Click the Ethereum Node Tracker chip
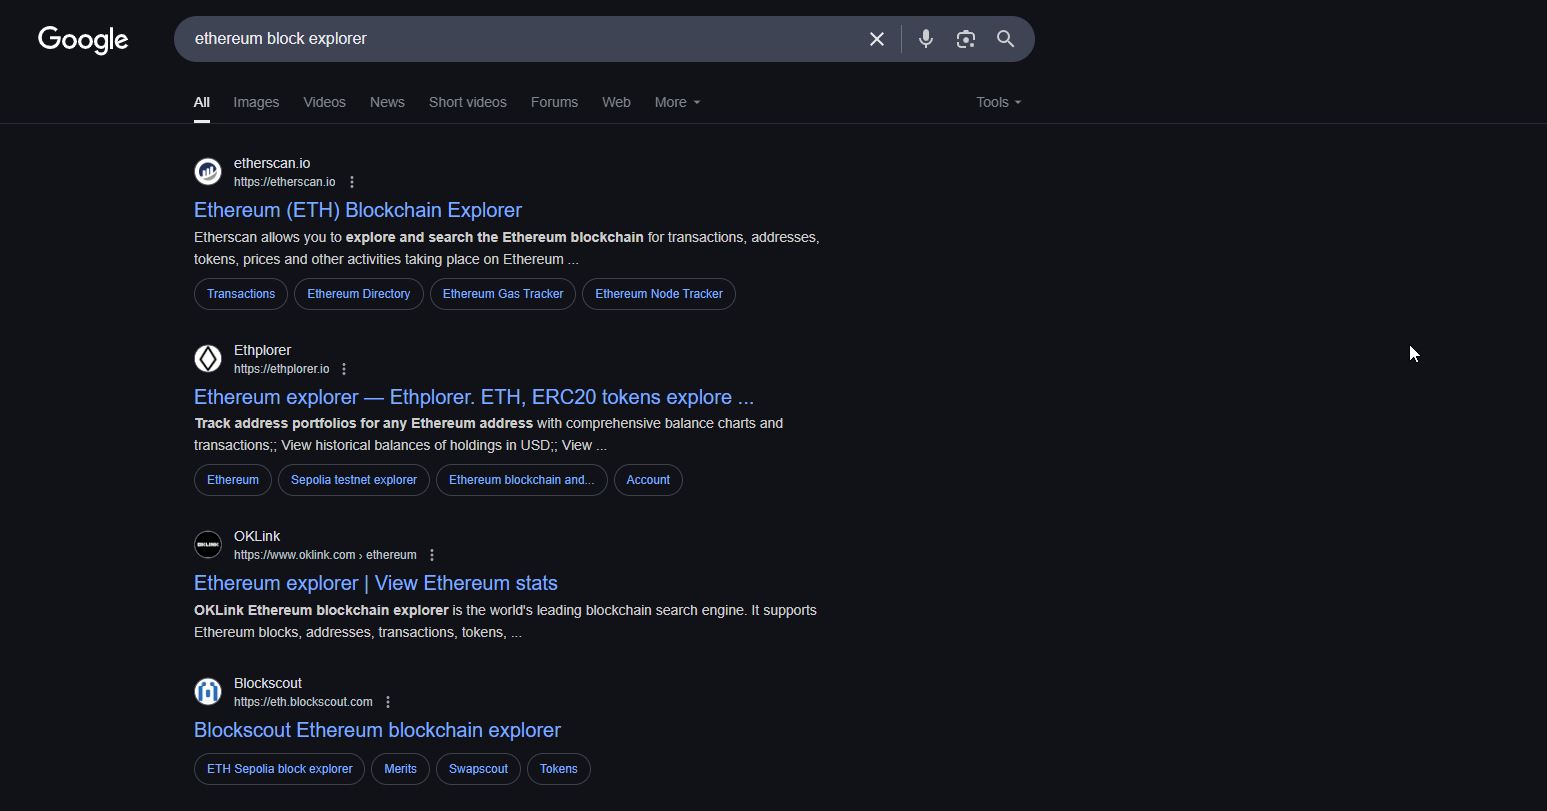Image resolution: width=1547 pixels, height=811 pixels. [659, 294]
